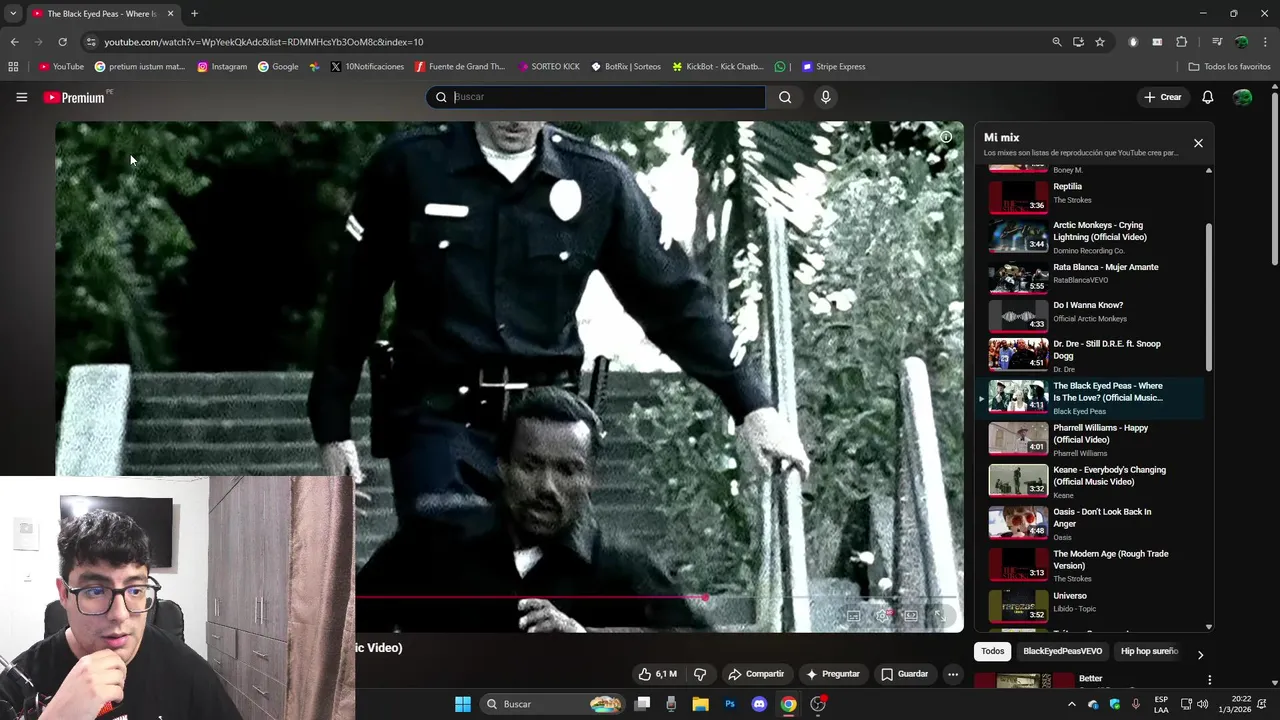Click Guardar to save the video
The height and width of the screenshot is (720, 1280).
point(905,674)
